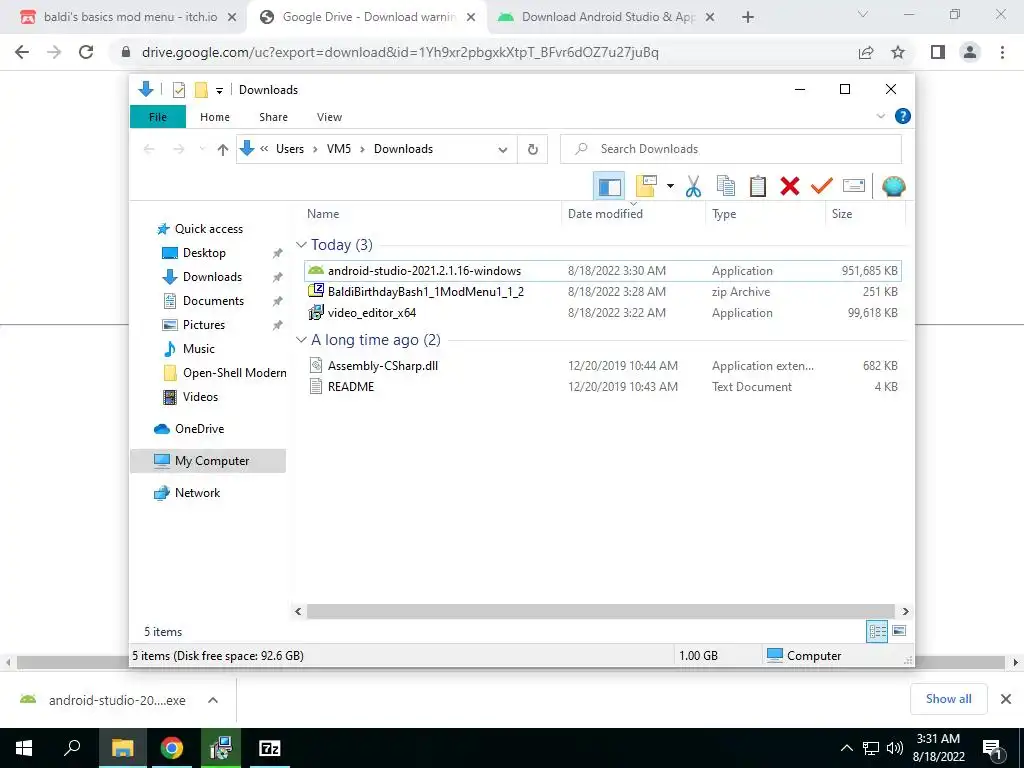Switch to the Share ribbon tab

pyautogui.click(x=273, y=117)
